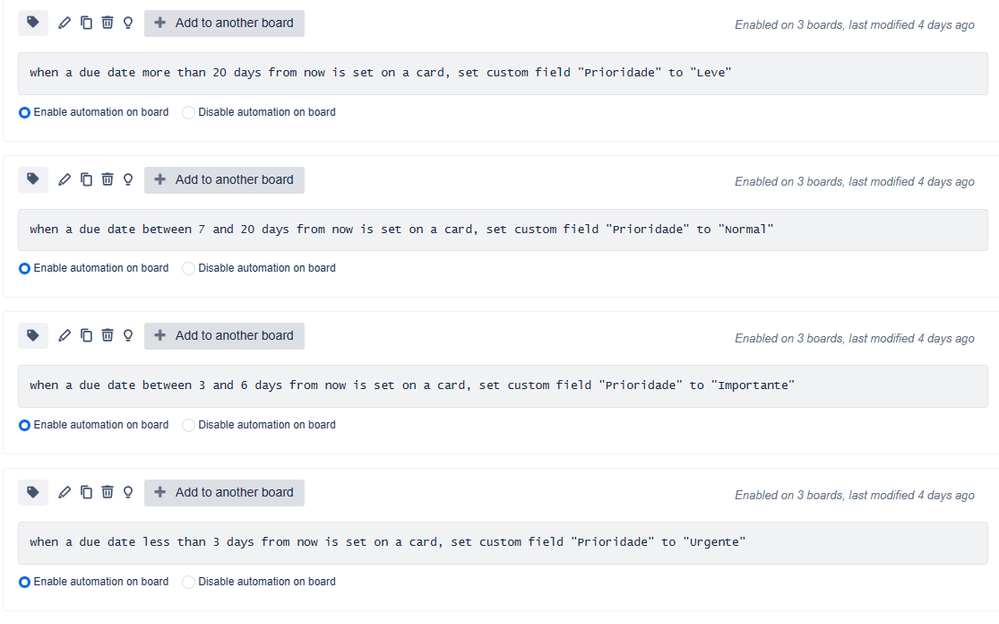Delete the "Urgente" rule with trash icon
The image size is (999, 624).
tap(107, 492)
